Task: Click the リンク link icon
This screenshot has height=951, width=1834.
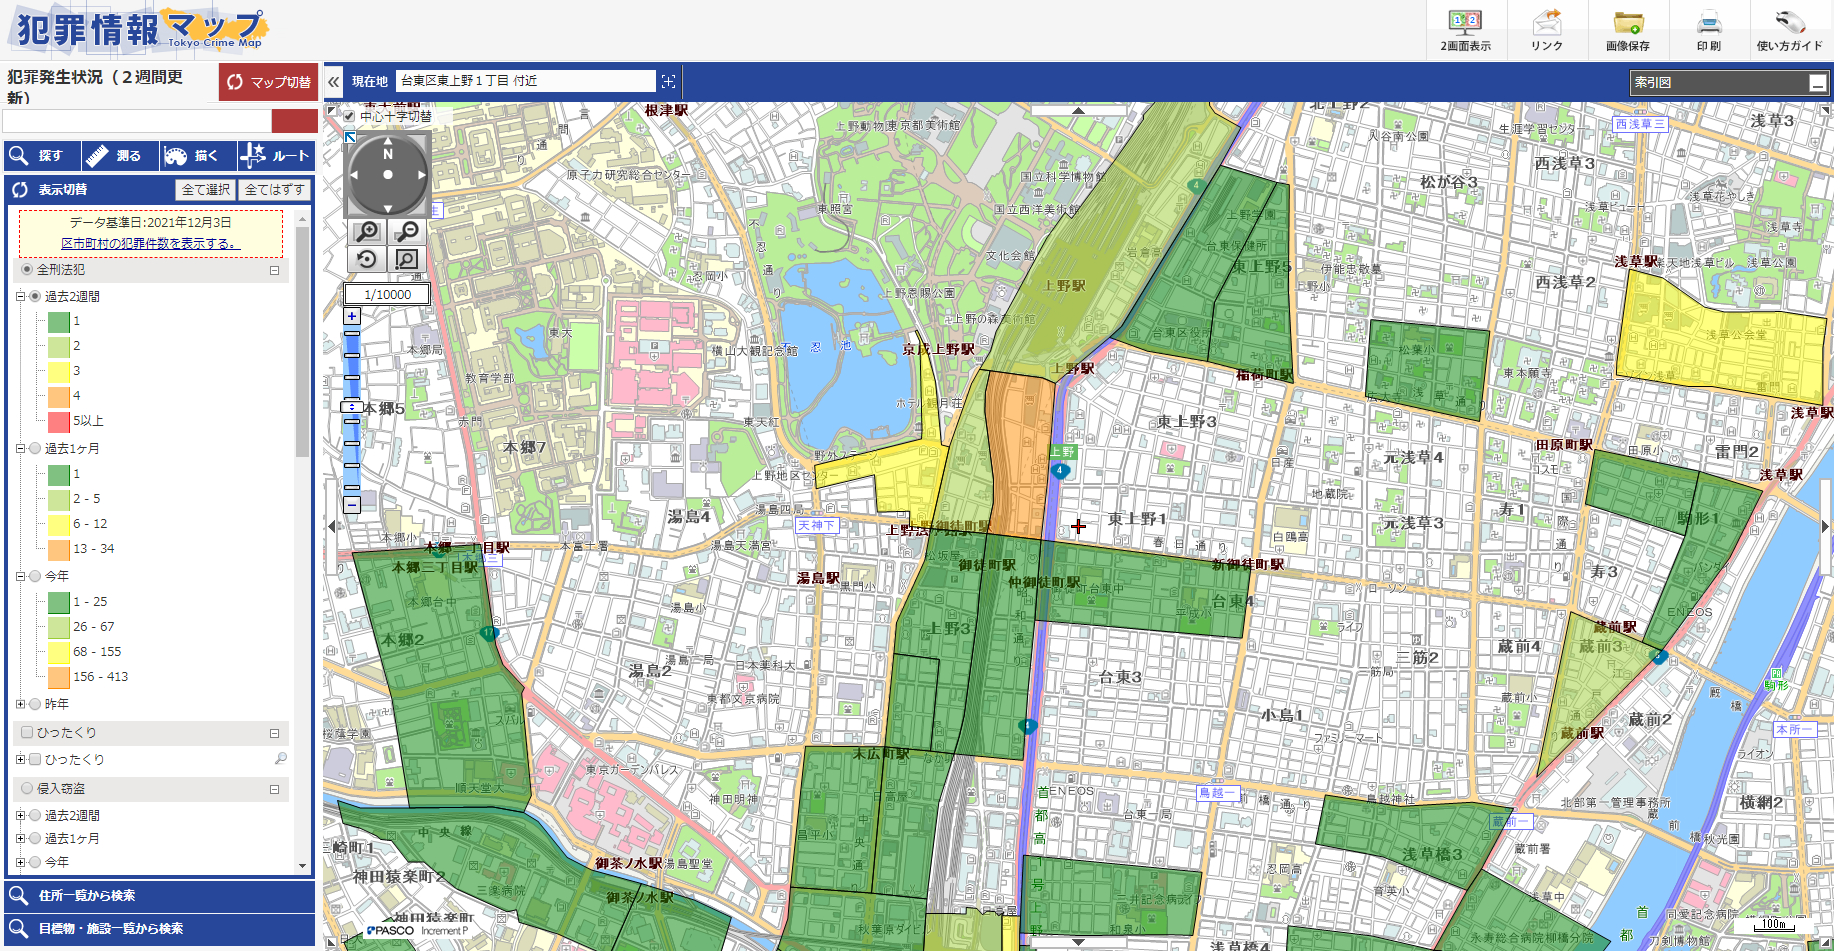Action: point(1546,30)
